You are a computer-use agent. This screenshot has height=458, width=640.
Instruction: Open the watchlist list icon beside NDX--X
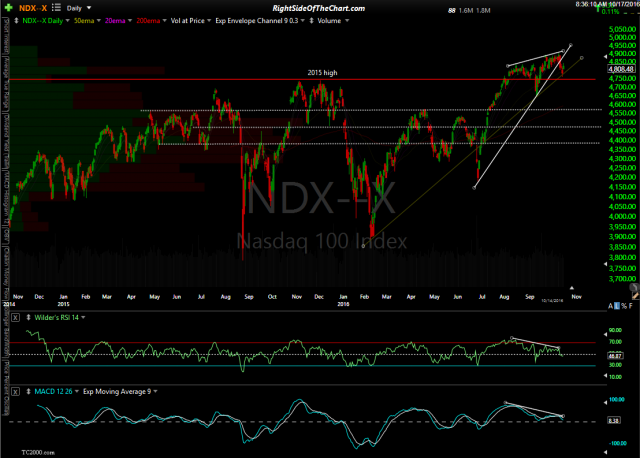[x=56, y=7]
